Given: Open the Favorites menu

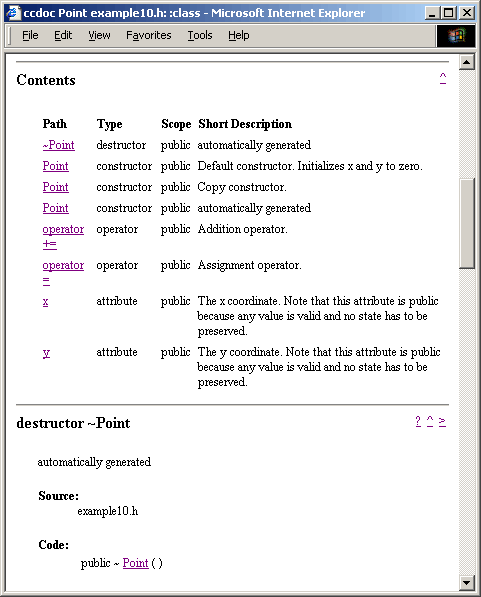Looking at the screenshot, I should 149,35.
